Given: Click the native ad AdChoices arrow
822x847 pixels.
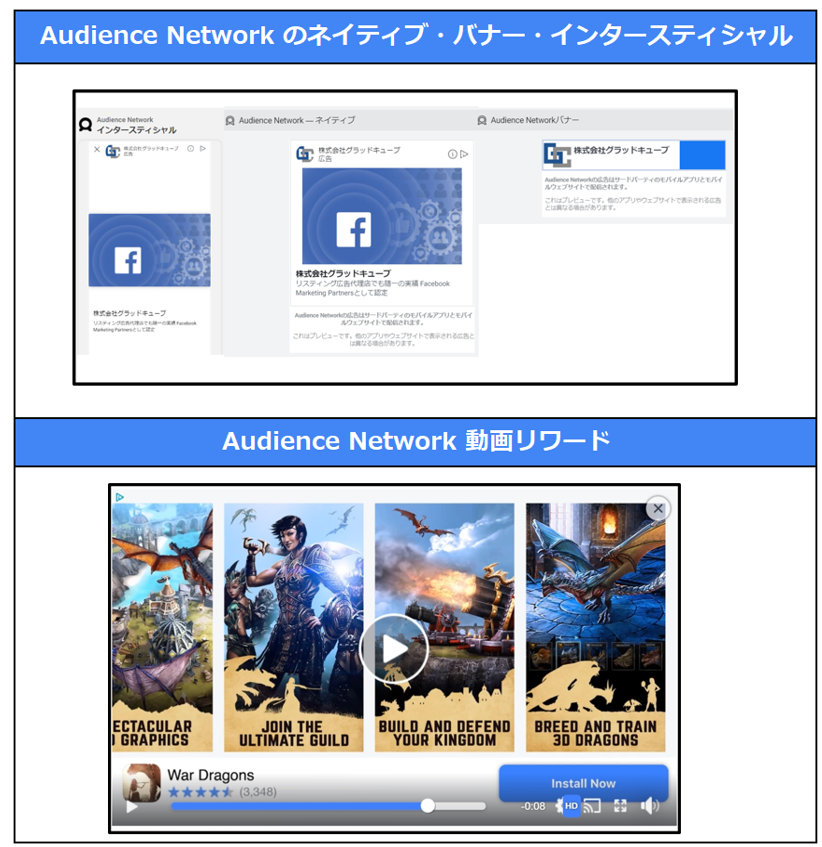Looking at the screenshot, I should [464, 154].
